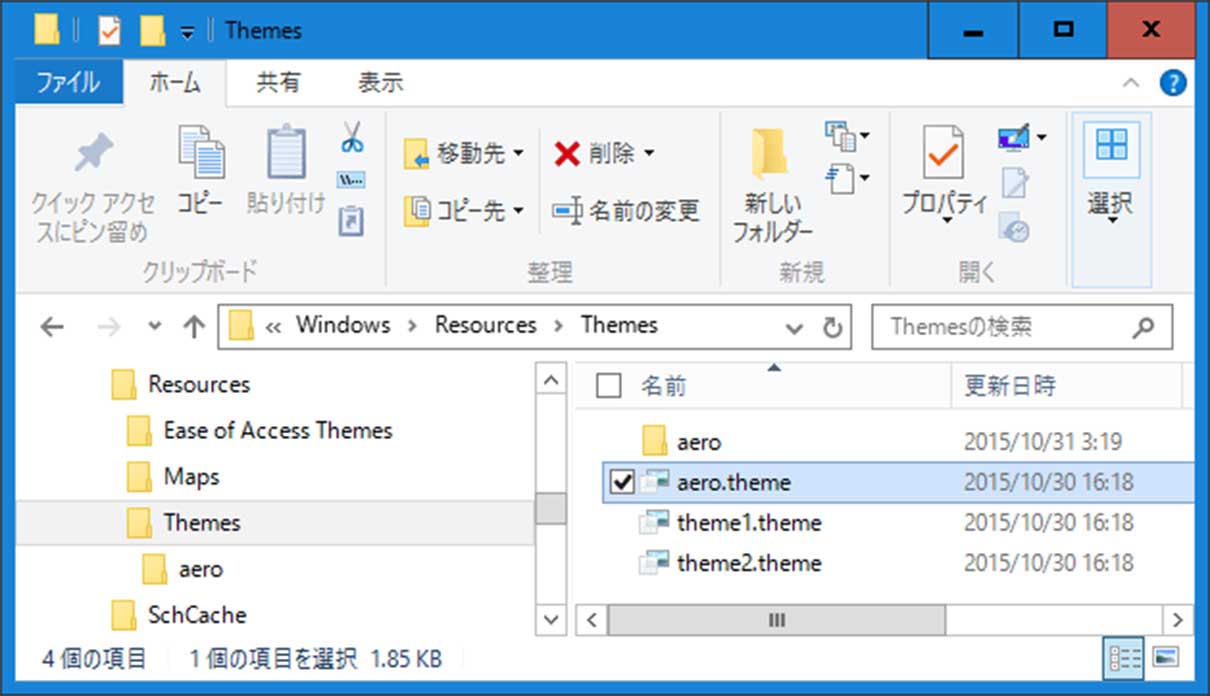Switch to large icons view in status bar
This screenshot has height=696, width=1210.
1165,658
